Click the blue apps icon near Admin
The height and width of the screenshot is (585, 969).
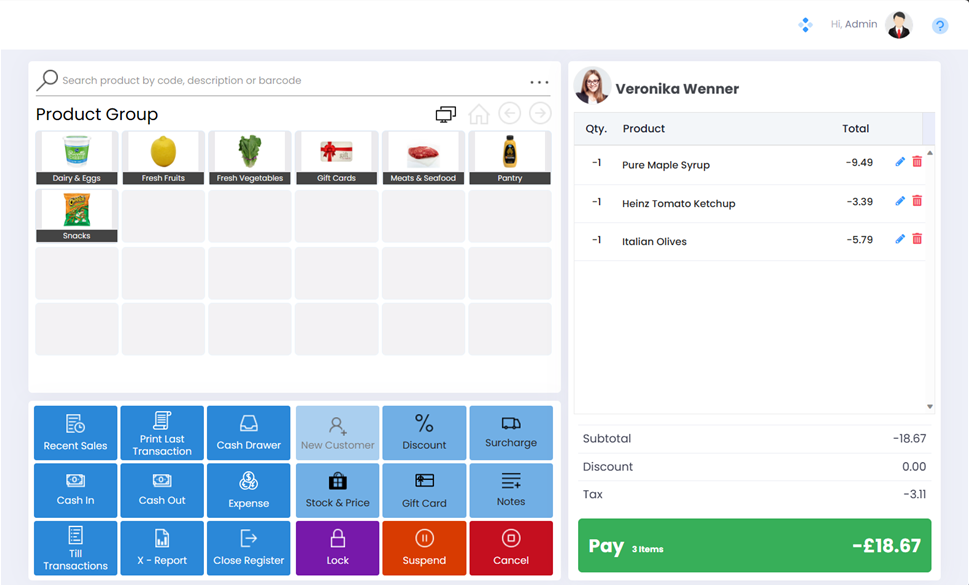805,25
